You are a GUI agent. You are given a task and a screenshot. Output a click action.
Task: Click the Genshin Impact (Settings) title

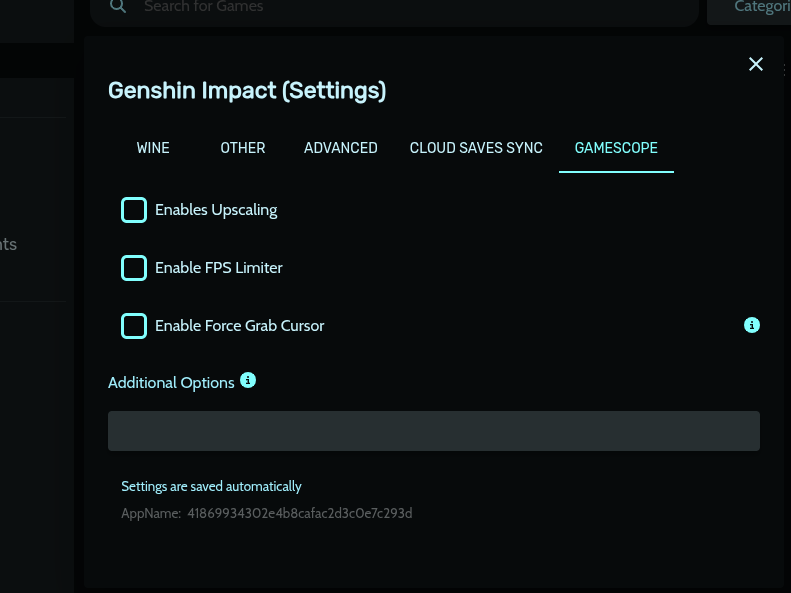247,91
